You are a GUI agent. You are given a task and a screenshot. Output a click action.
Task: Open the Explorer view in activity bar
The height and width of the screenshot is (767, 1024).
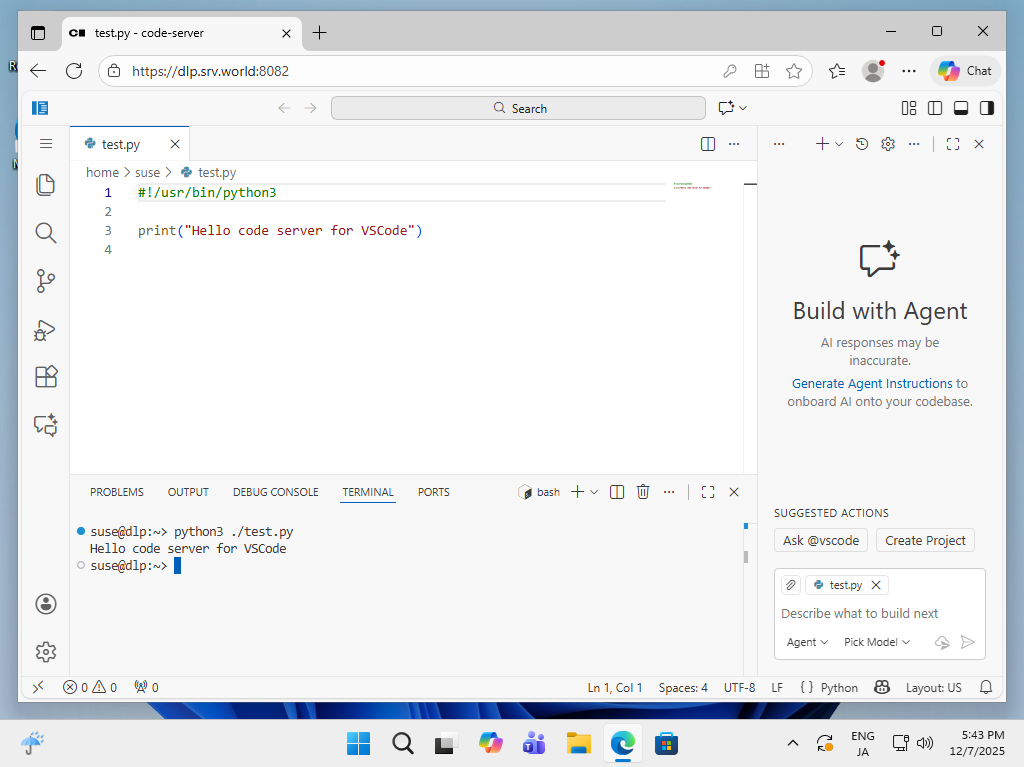click(x=46, y=185)
